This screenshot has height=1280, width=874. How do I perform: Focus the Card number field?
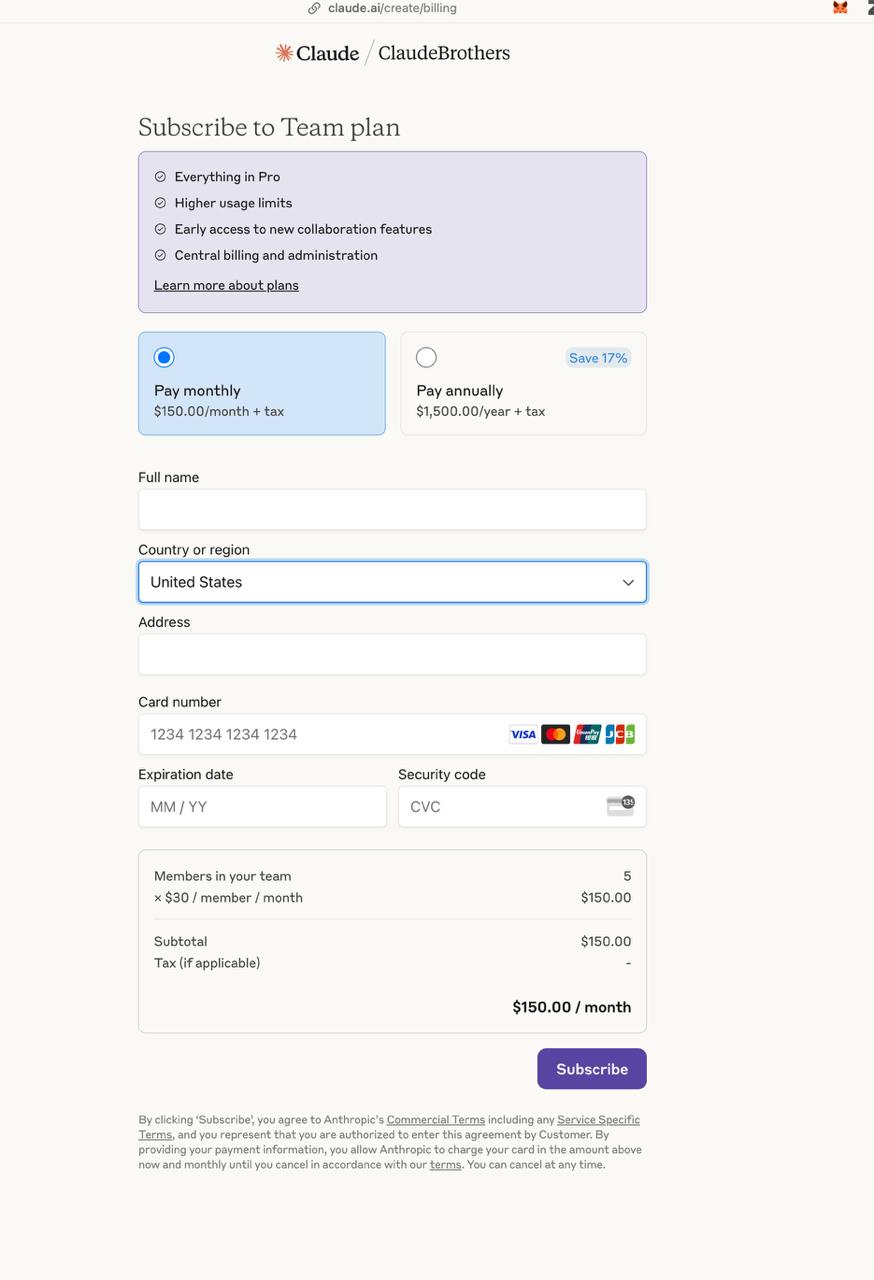click(x=392, y=734)
